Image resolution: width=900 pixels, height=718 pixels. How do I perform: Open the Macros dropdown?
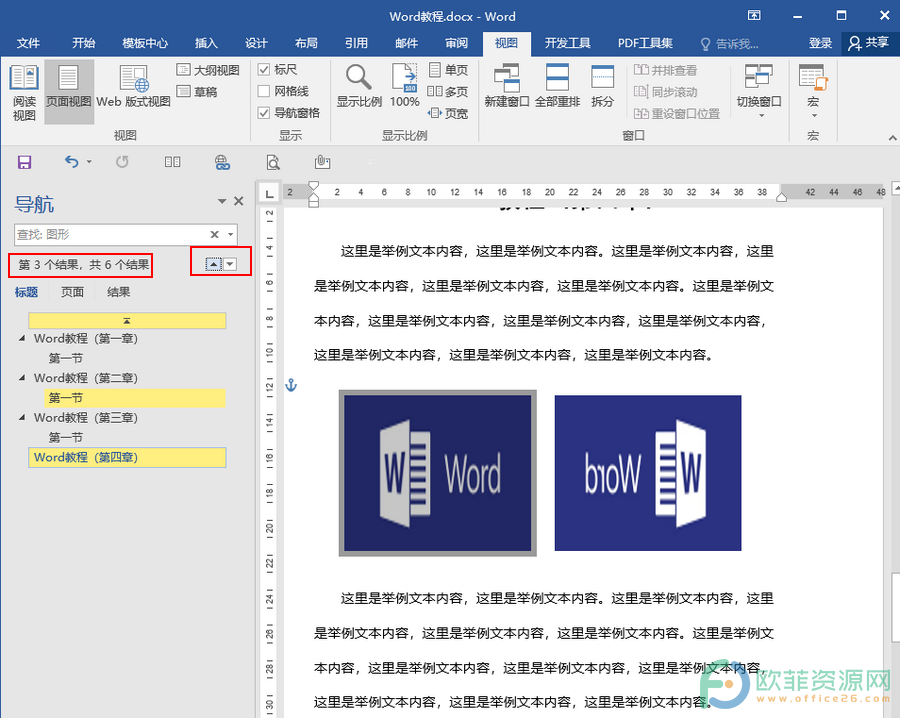click(813, 91)
